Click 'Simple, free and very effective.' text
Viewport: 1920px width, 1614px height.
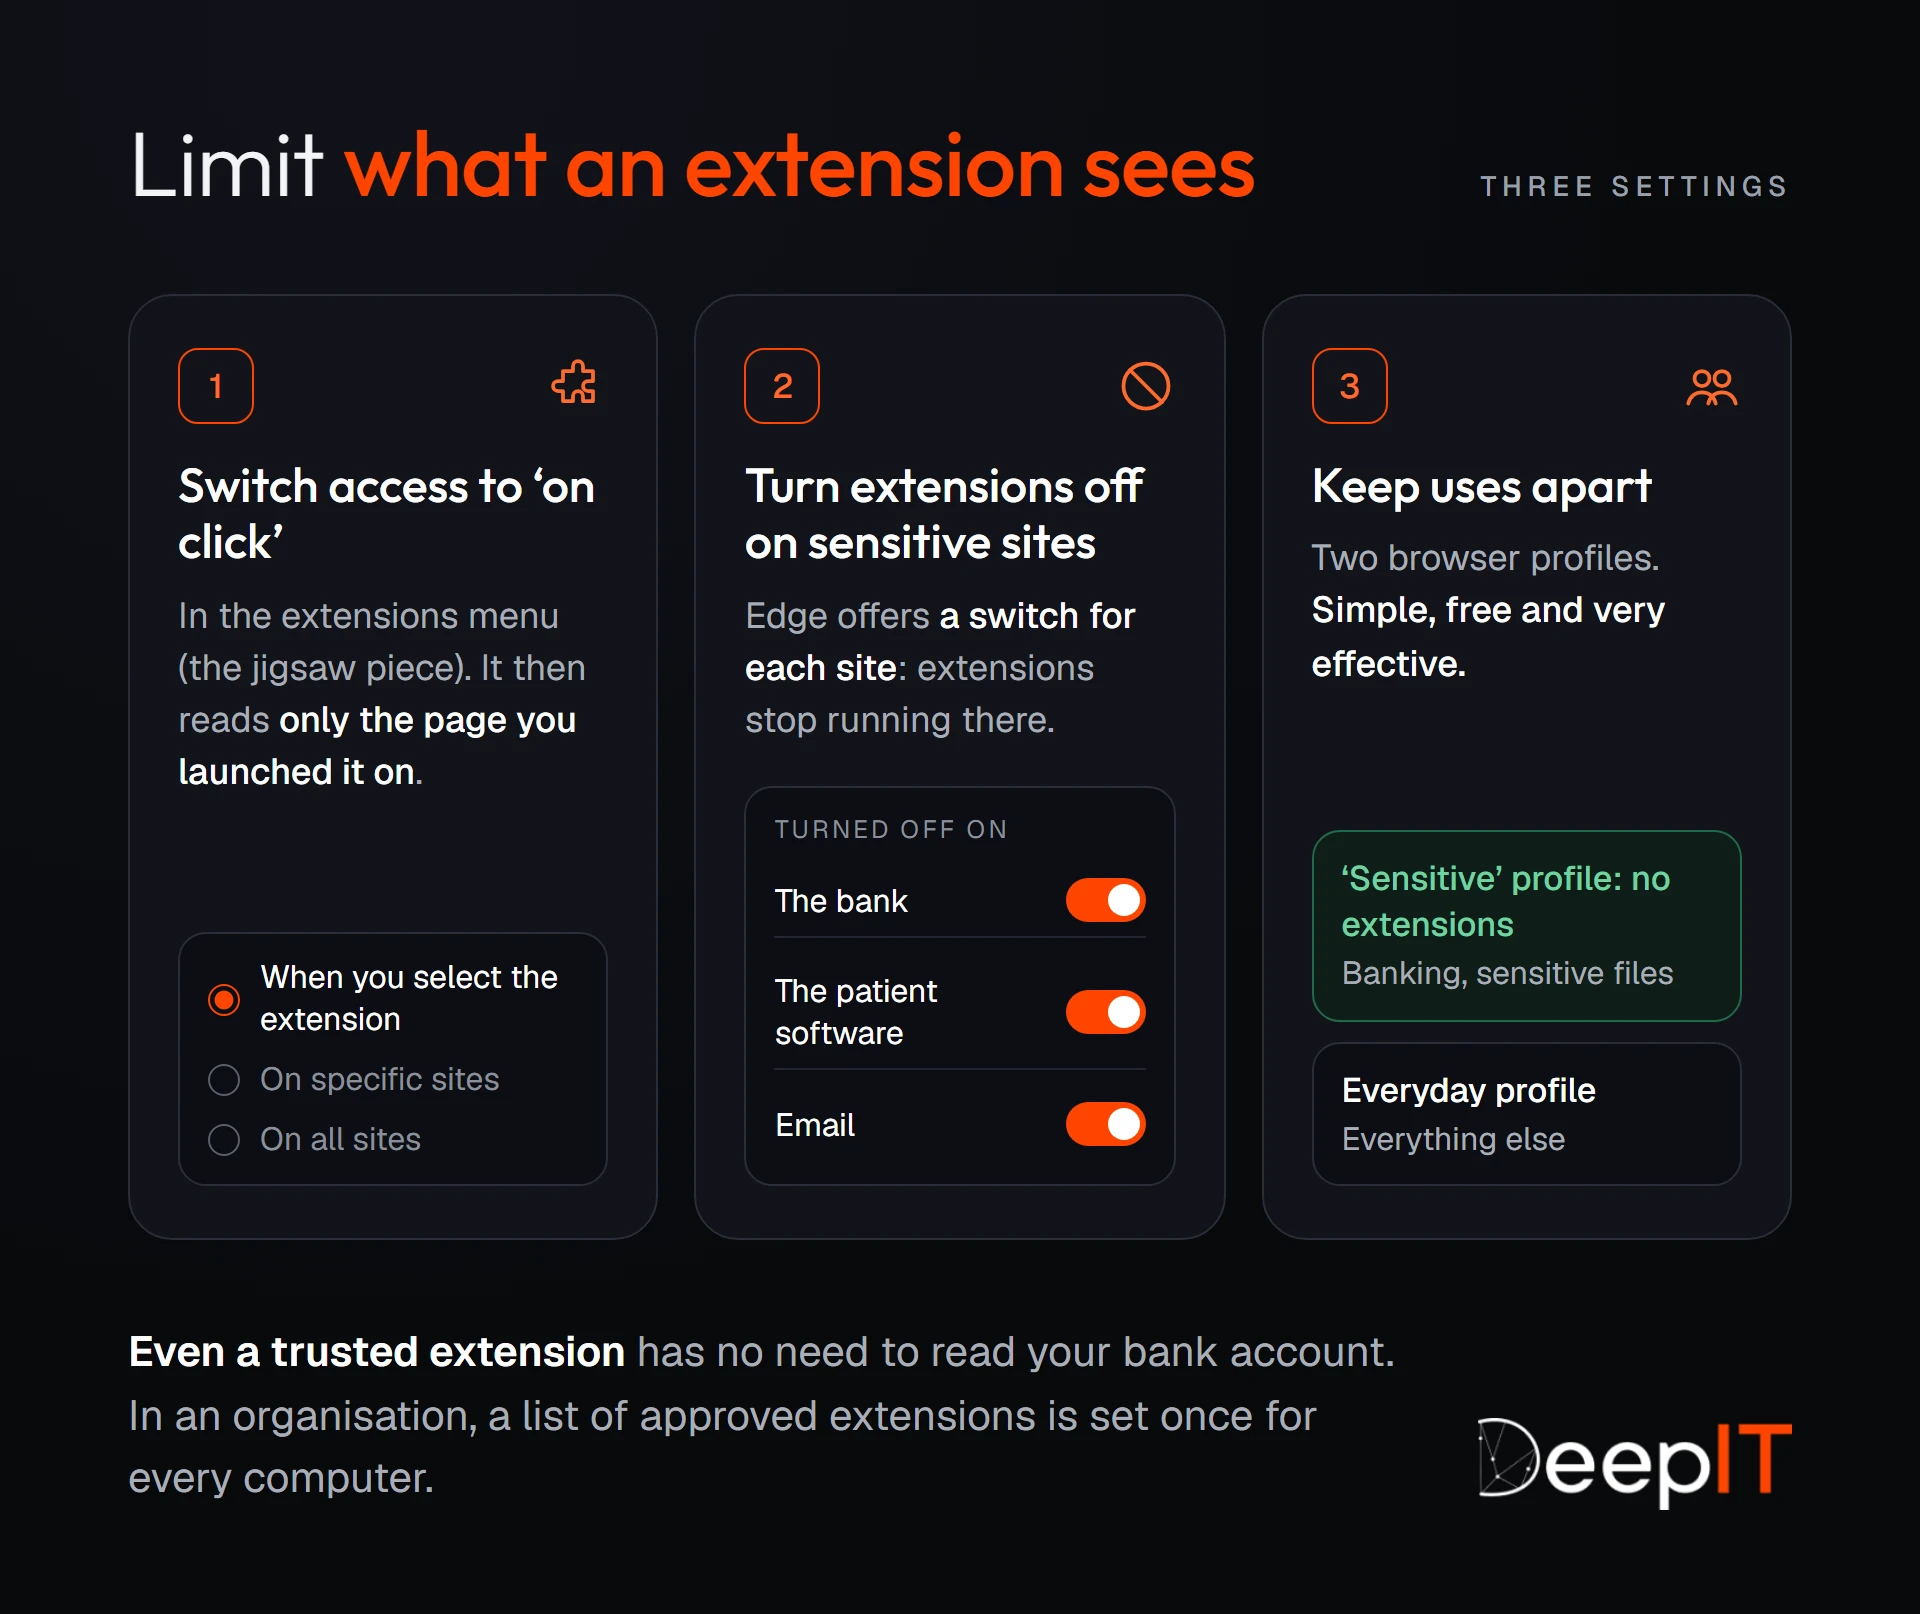pos(1488,636)
